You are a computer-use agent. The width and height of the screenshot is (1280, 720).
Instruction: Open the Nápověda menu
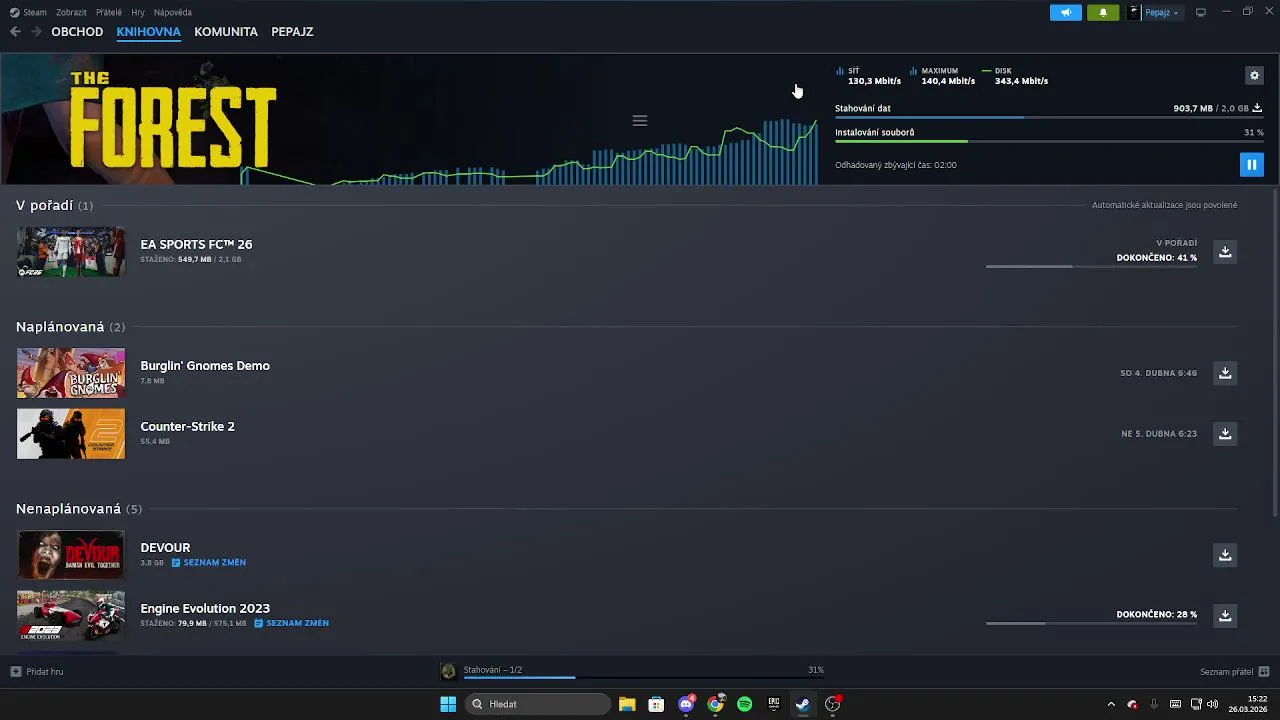[x=173, y=12]
